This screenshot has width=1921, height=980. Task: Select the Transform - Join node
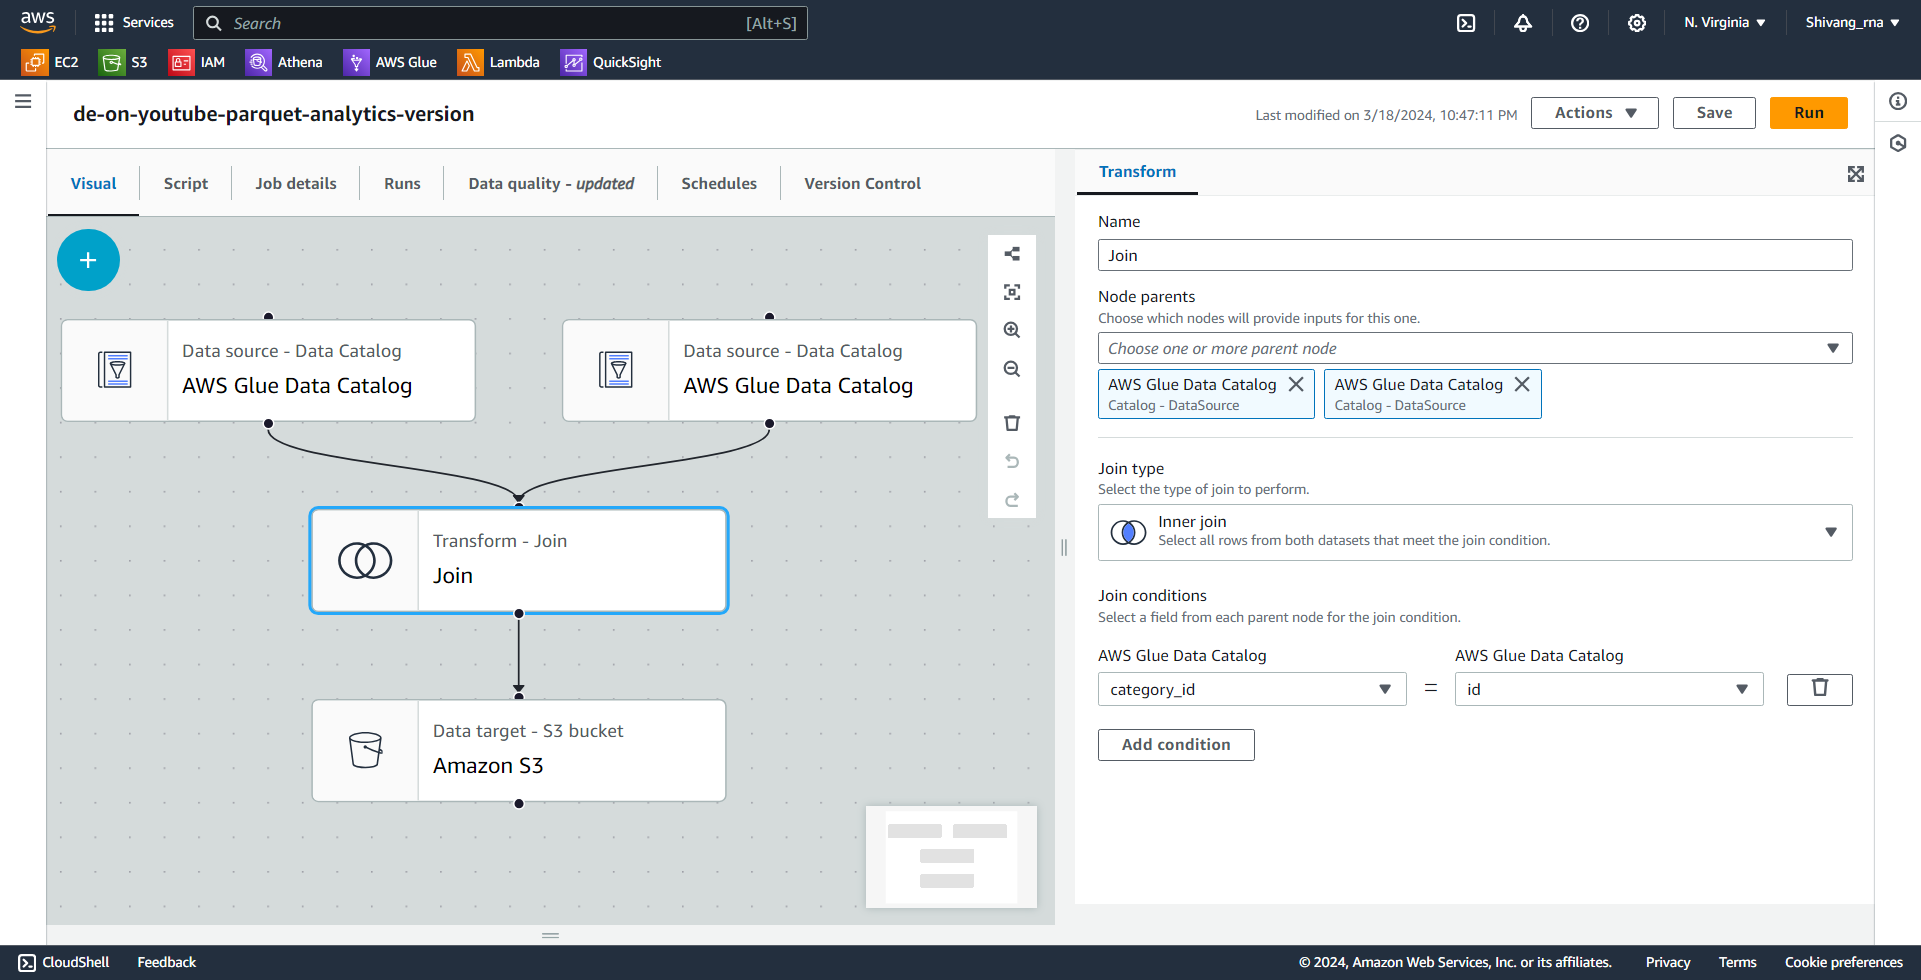pyautogui.click(x=519, y=560)
